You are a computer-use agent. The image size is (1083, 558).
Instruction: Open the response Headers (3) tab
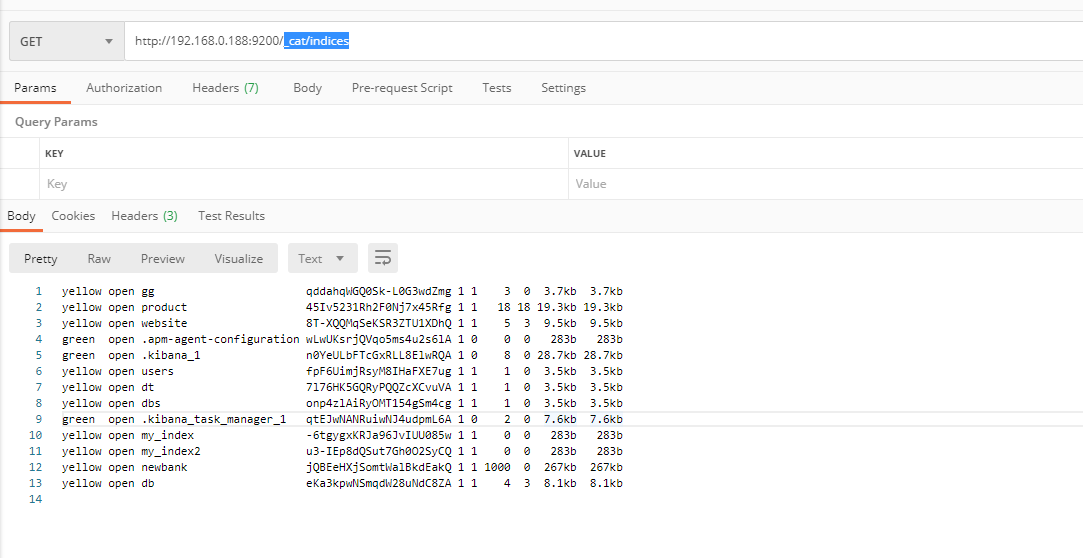pos(144,215)
